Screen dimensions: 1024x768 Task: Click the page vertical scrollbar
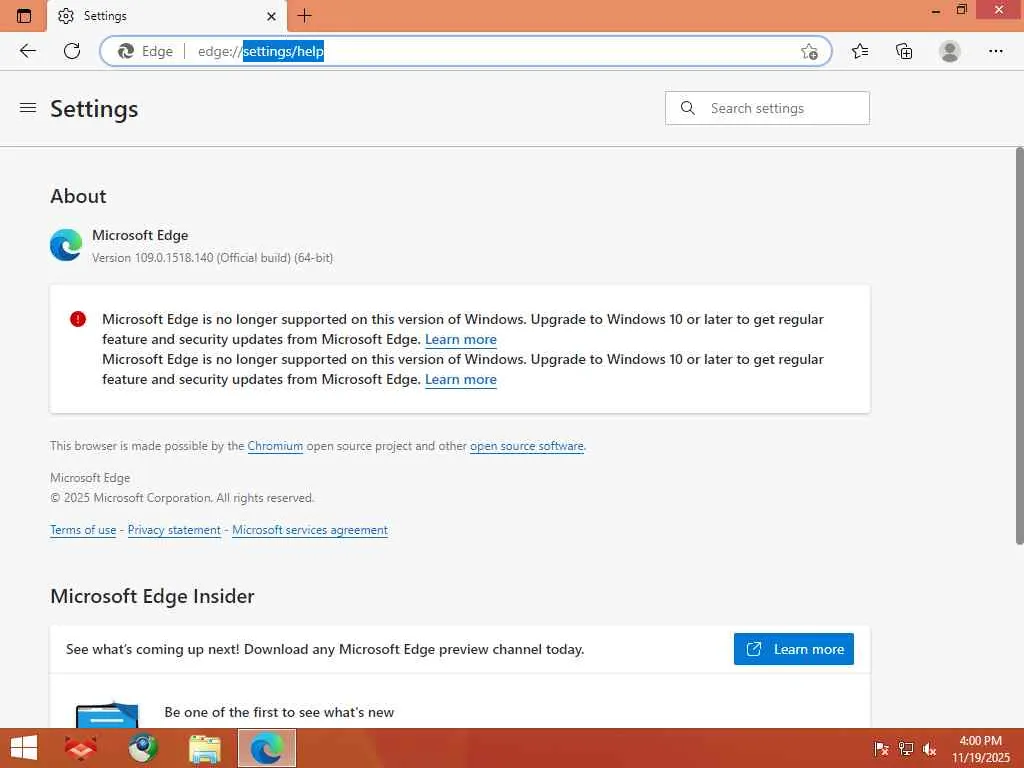click(1019, 346)
